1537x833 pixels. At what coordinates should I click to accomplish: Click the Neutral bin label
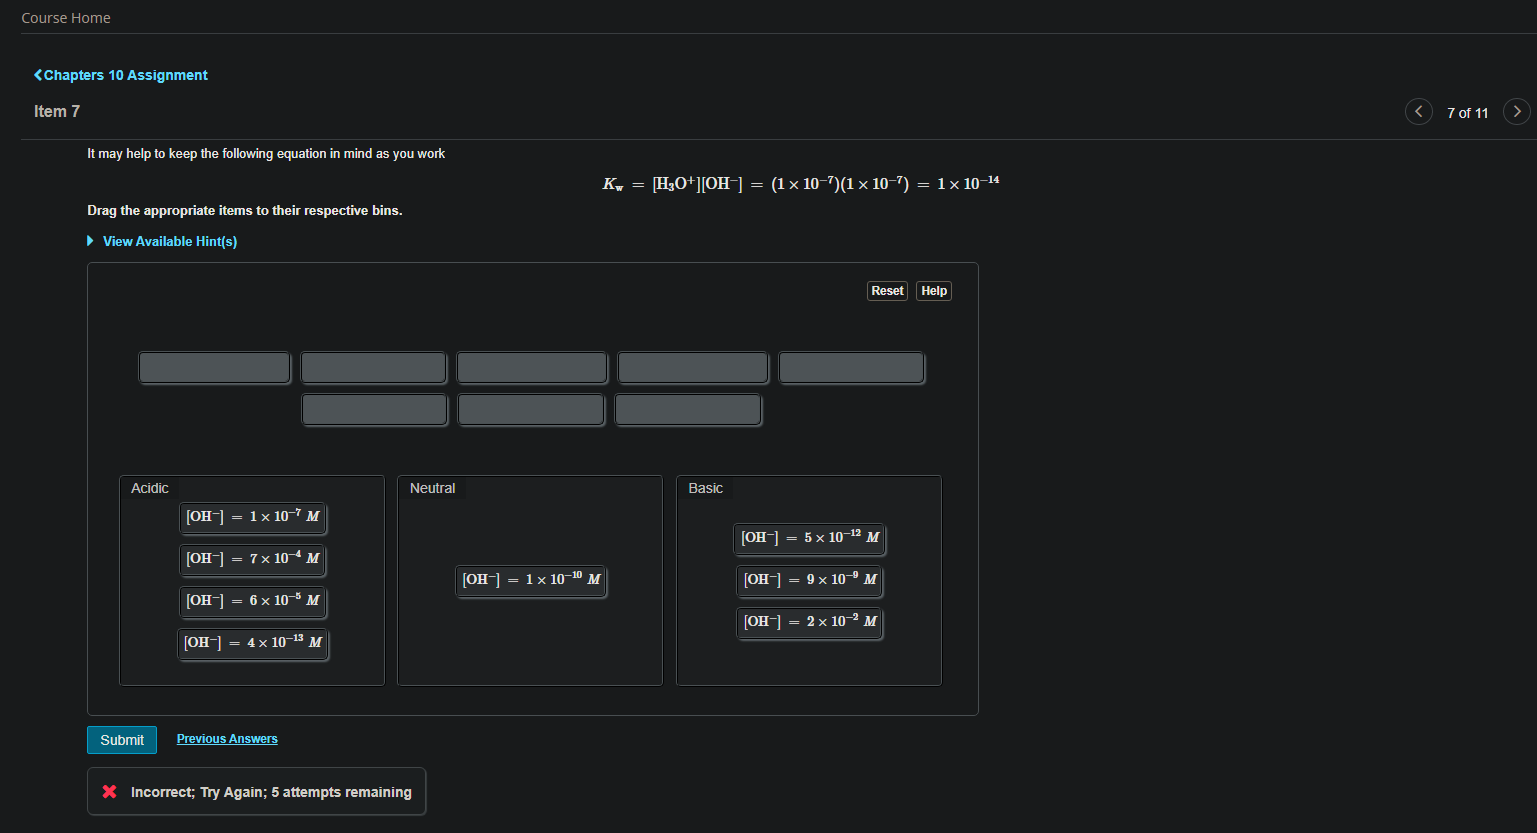pyautogui.click(x=432, y=488)
